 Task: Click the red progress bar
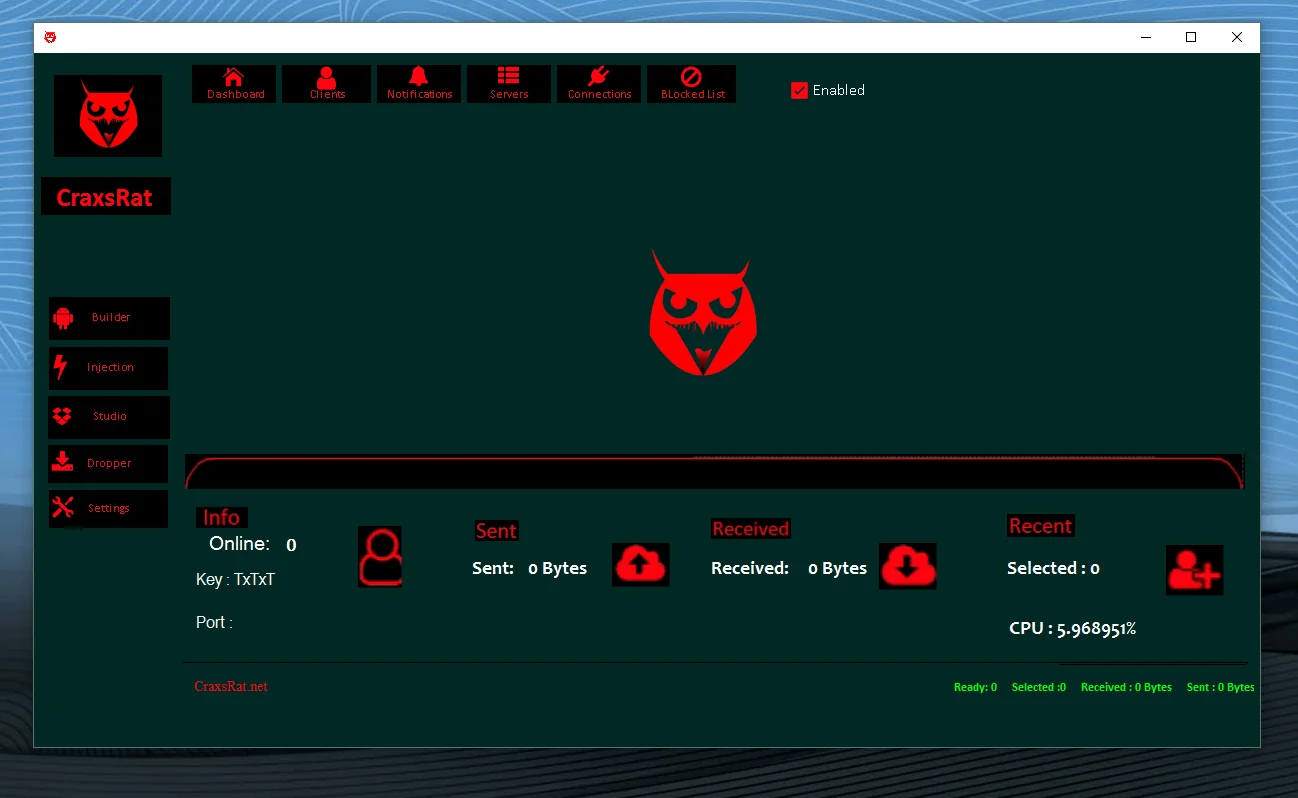(712, 470)
